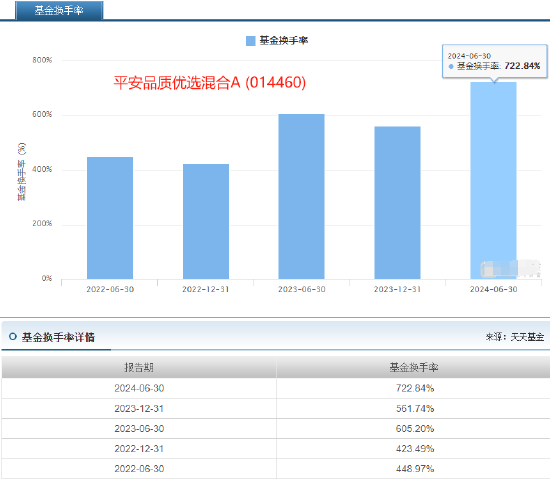The width and height of the screenshot is (550, 482).
Task: Select the 2023-06-30 bar in chart
Action: point(302,196)
